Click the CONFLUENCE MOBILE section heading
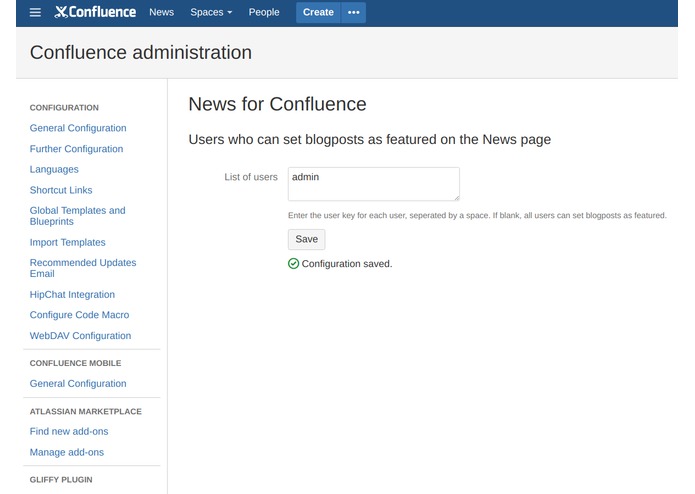695x494 pixels. 75,363
